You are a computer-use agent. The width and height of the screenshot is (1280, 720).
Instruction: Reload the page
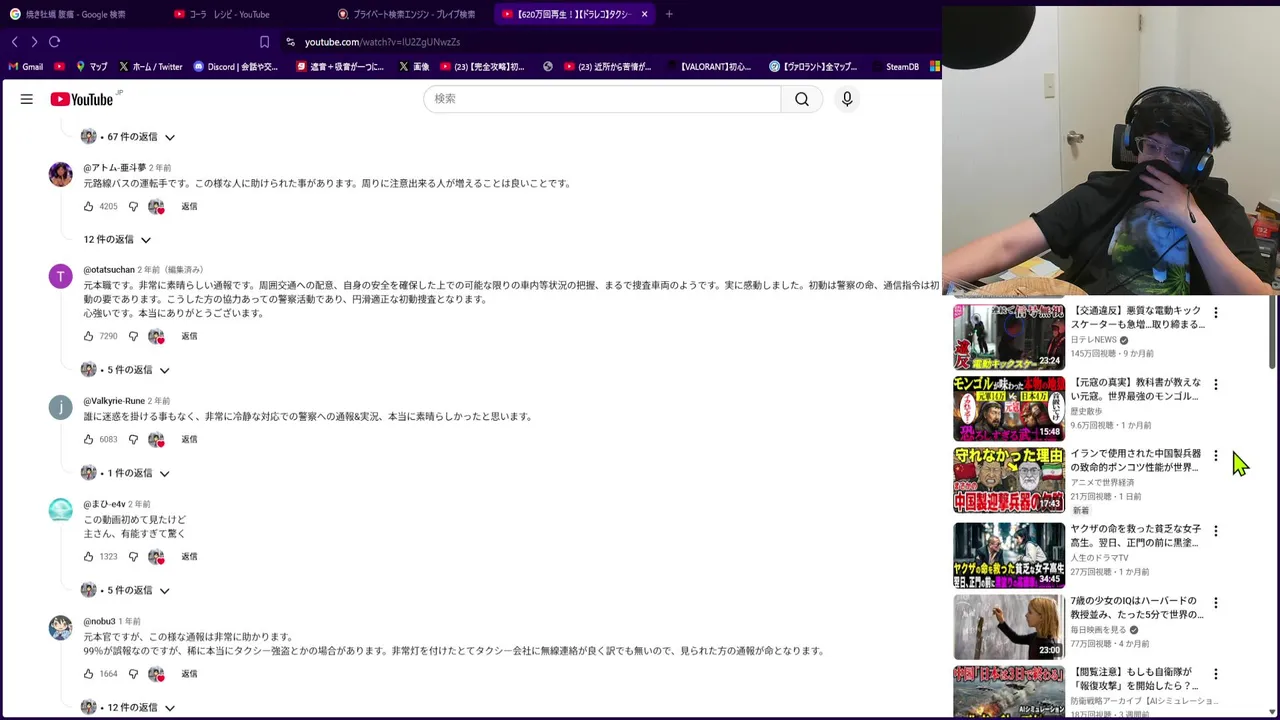[x=55, y=42]
